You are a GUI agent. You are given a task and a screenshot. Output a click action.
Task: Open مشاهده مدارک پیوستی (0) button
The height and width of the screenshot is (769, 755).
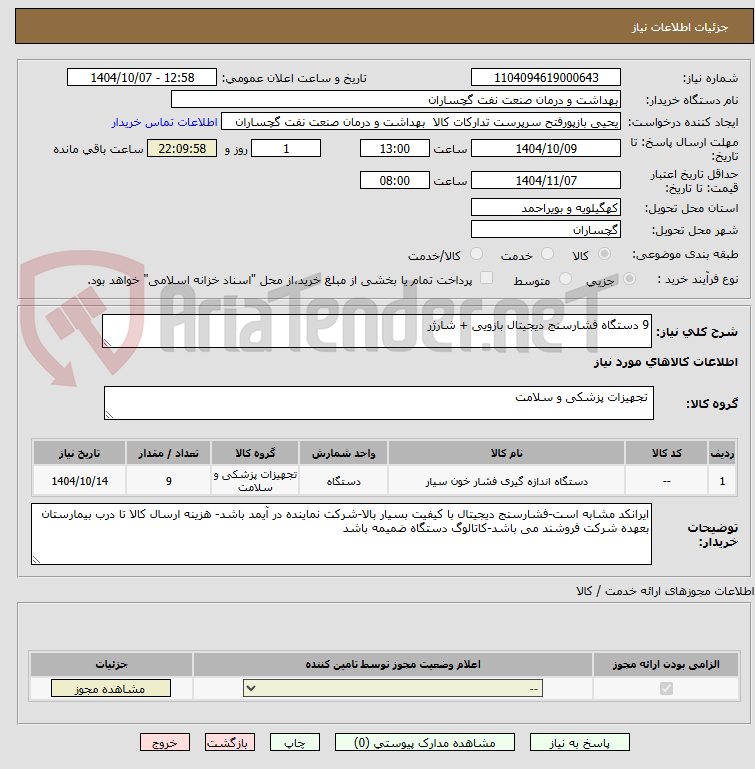(425, 743)
